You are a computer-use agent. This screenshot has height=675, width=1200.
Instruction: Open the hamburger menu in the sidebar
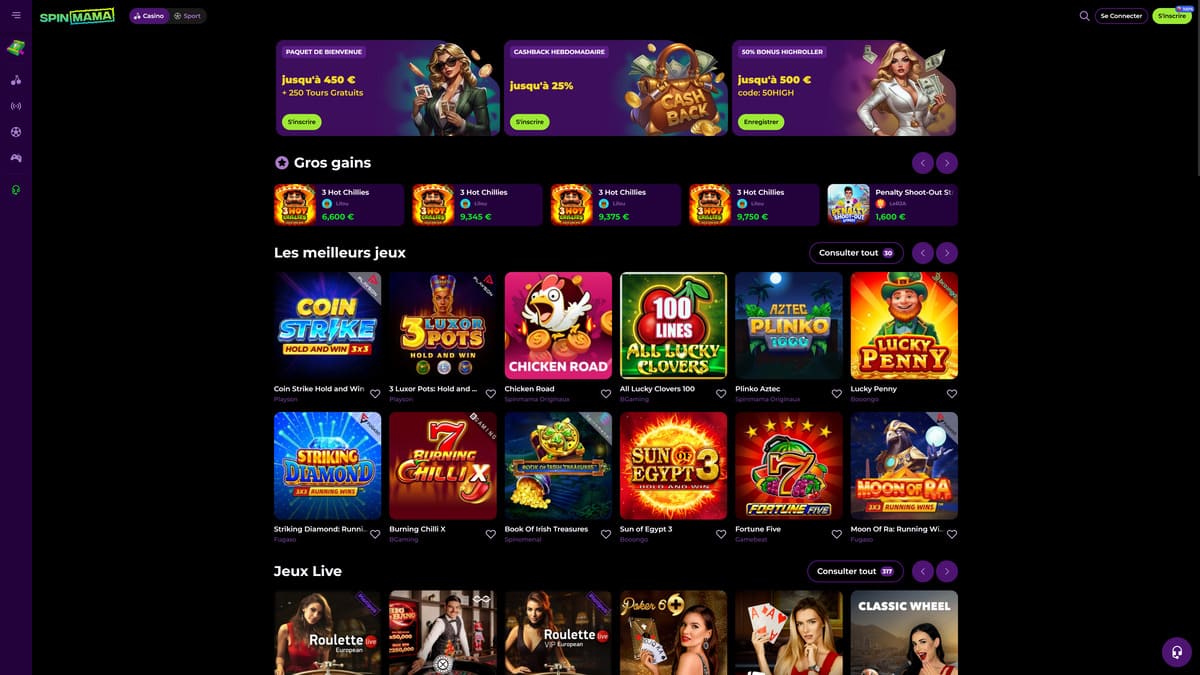coord(16,15)
